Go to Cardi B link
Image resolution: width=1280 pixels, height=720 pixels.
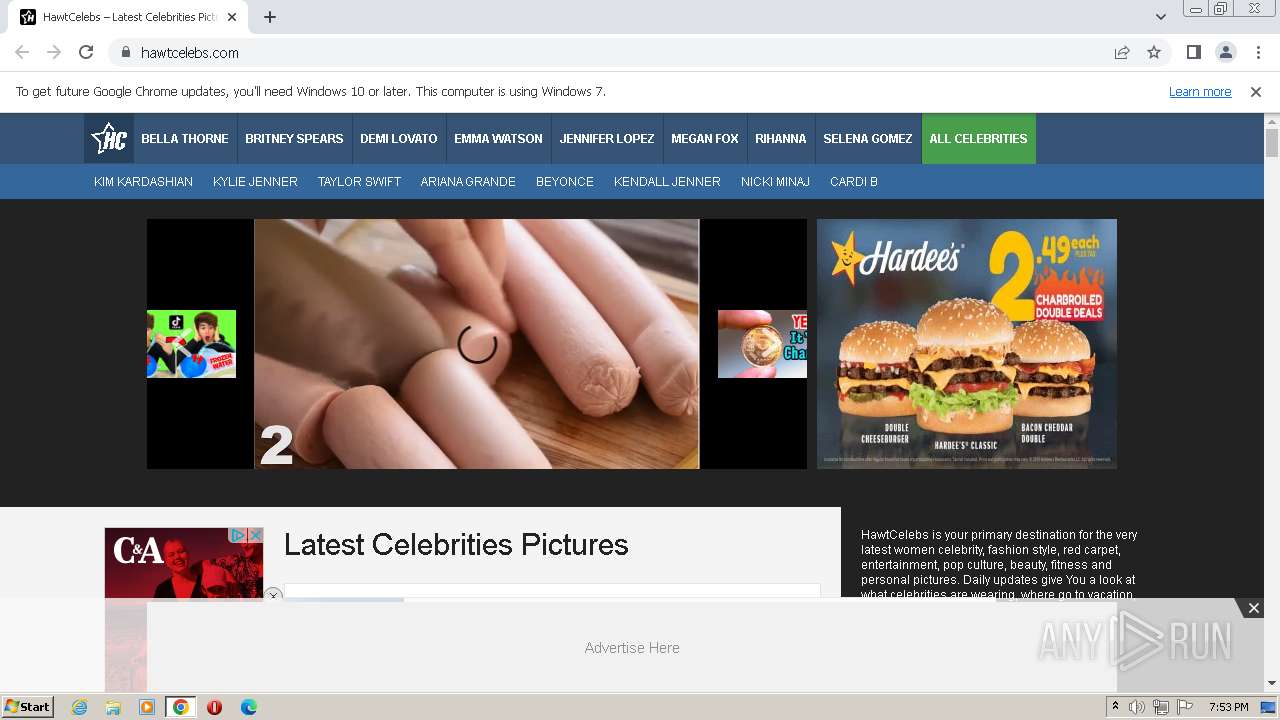point(854,182)
